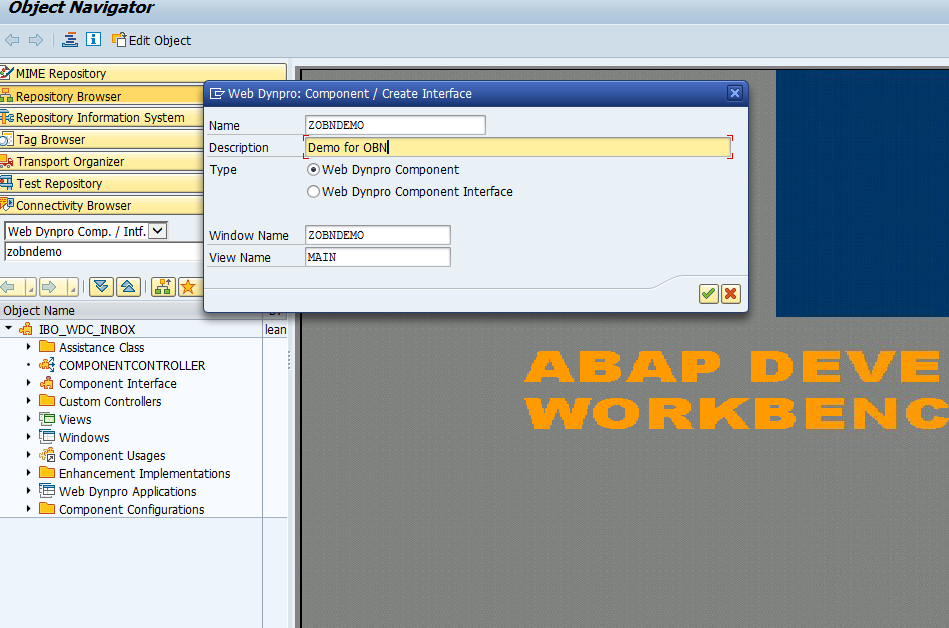
Task: Select the COMPONENTCONTROLLER tree item
Action: pyautogui.click(x=132, y=365)
